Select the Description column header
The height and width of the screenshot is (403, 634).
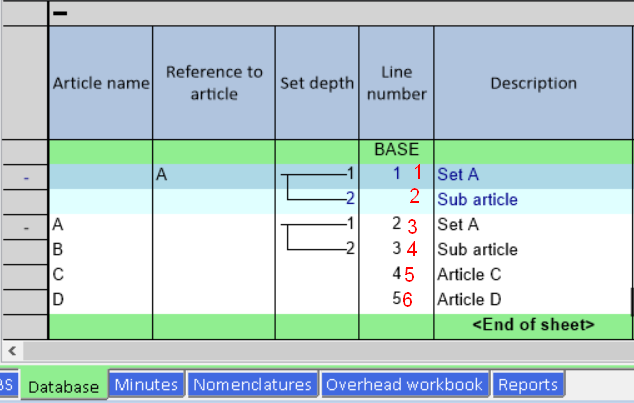click(533, 84)
